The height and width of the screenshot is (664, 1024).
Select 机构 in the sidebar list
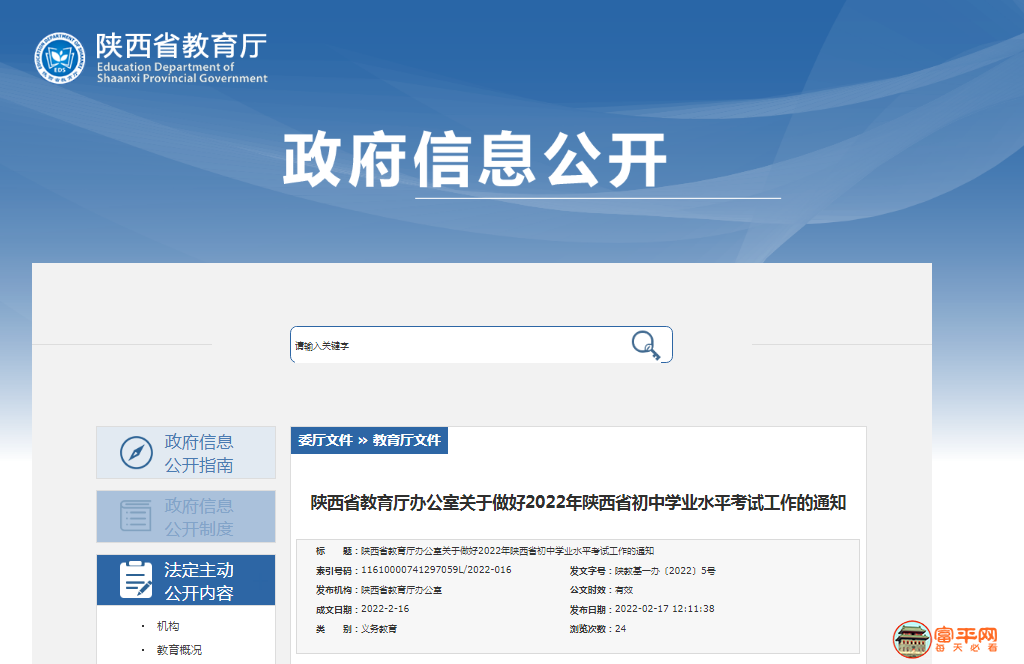(168, 626)
